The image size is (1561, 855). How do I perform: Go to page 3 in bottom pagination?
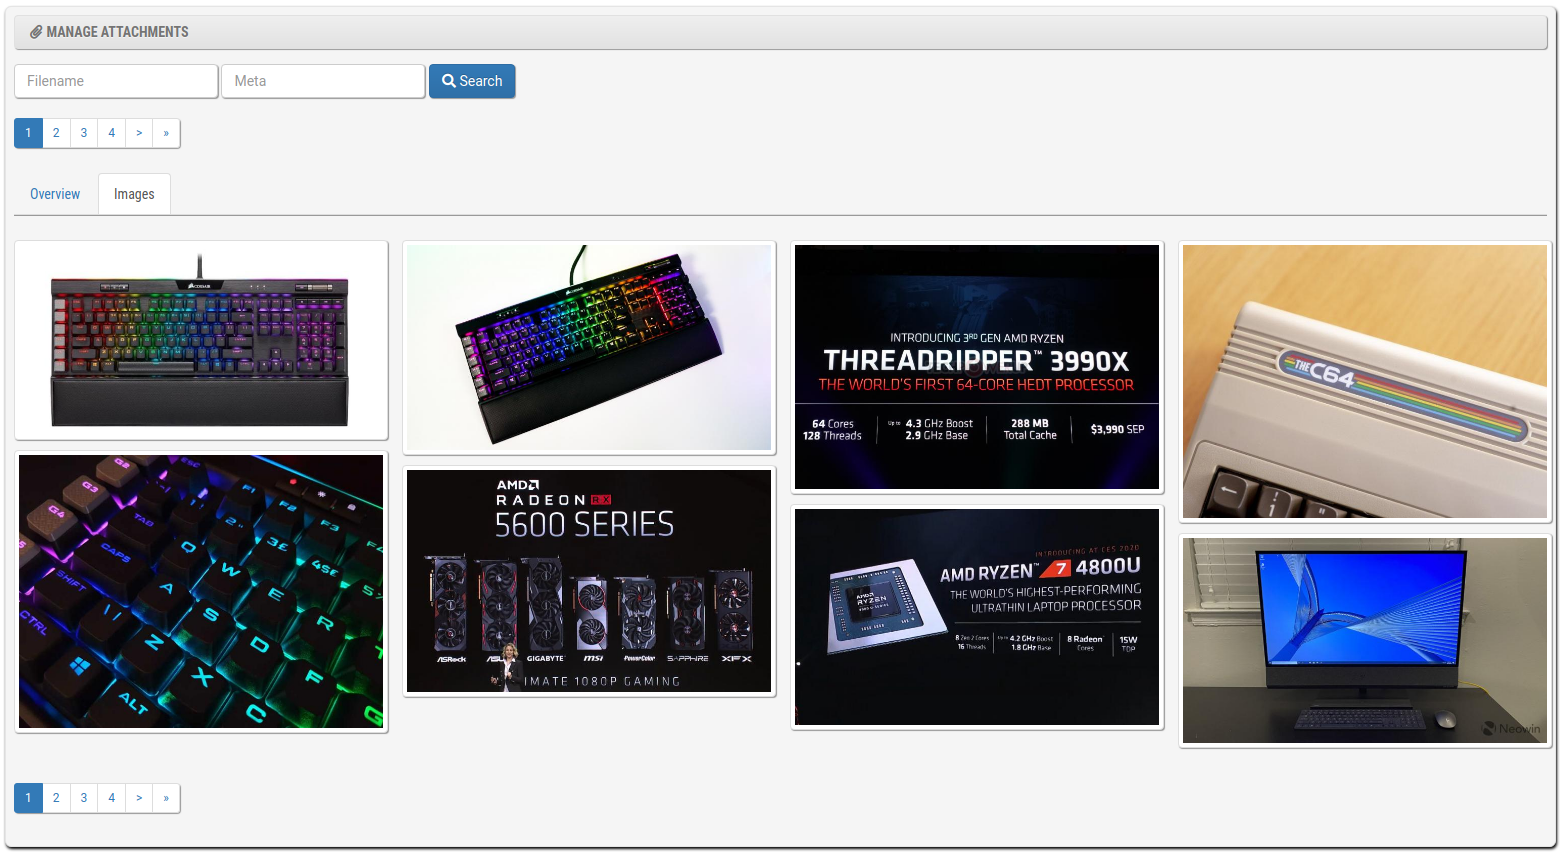[x=84, y=798]
